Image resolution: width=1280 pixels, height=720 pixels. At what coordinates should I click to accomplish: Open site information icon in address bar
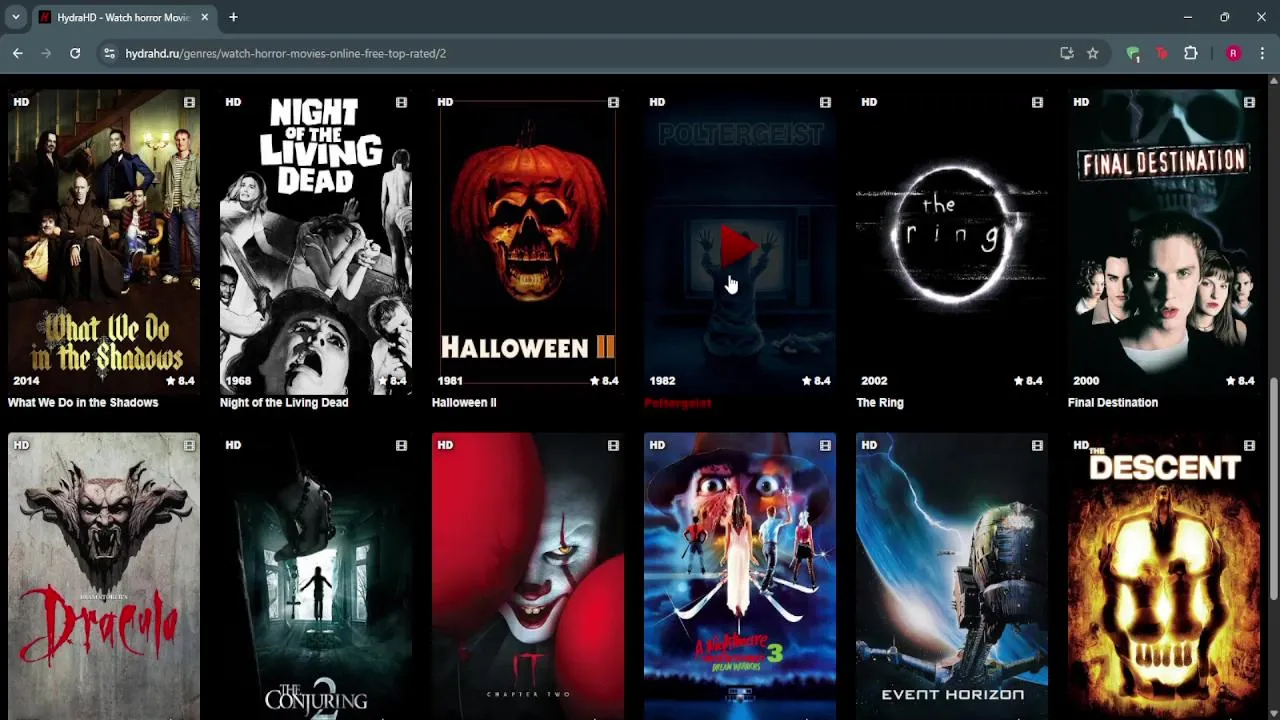110,53
